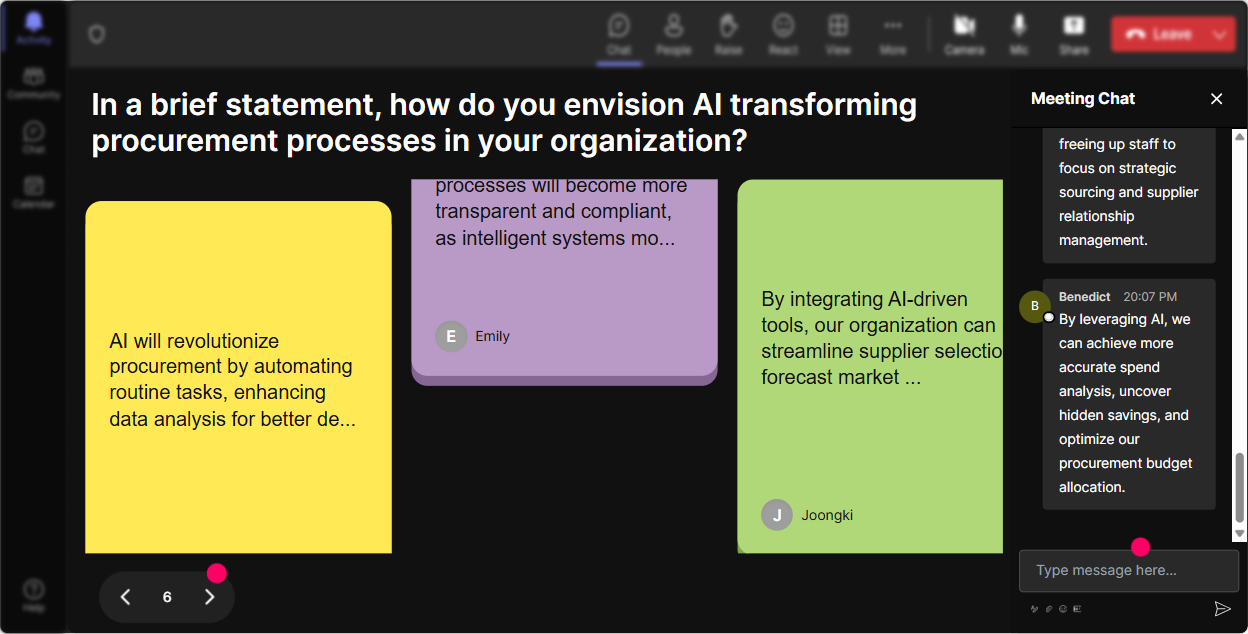Click the Meeting Chat panel title
Image resolution: width=1248 pixels, height=634 pixels.
(1083, 98)
